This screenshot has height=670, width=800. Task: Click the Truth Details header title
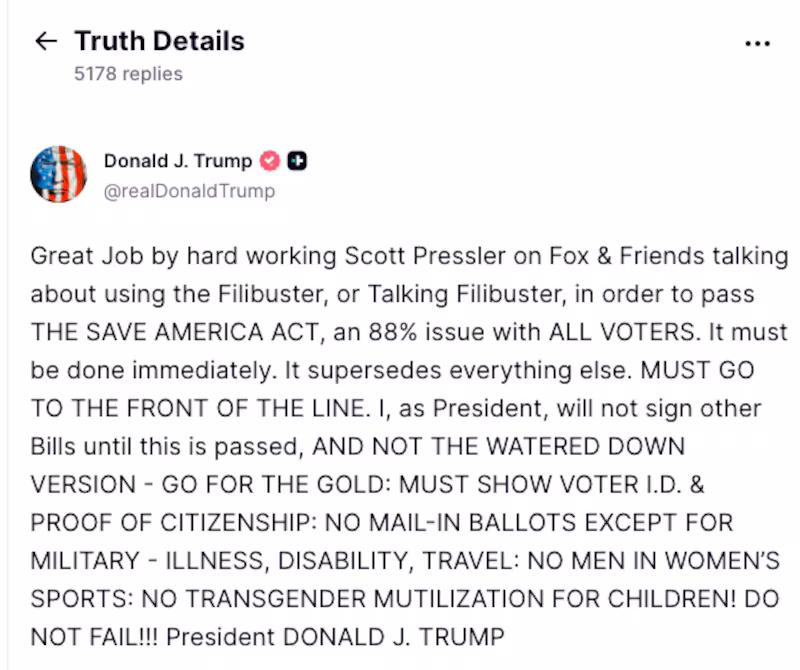[158, 41]
